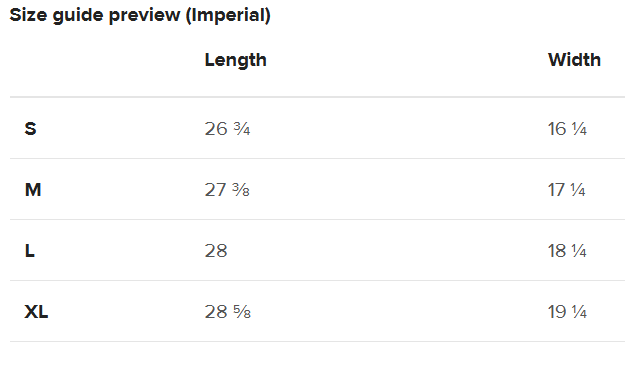Click the M size row label
This screenshot has height=367, width=625.
point(33,190)
